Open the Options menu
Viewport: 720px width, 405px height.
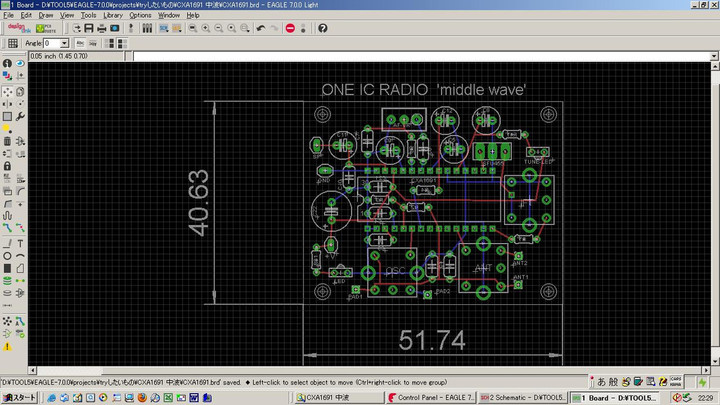[x=140, y=16]
